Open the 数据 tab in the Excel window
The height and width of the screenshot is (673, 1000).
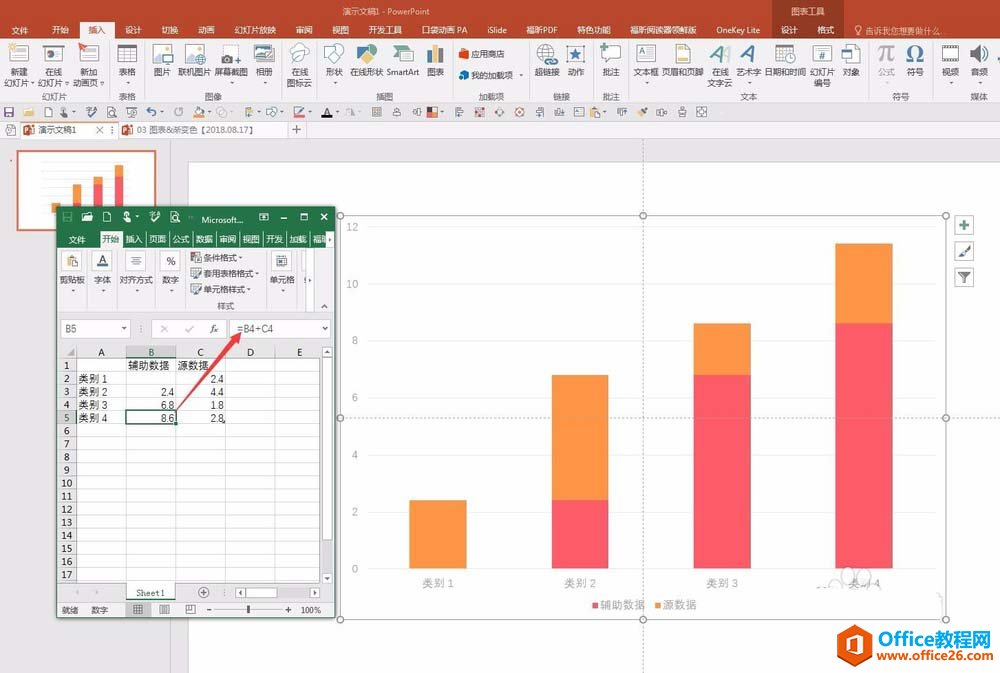click(204, 239)
